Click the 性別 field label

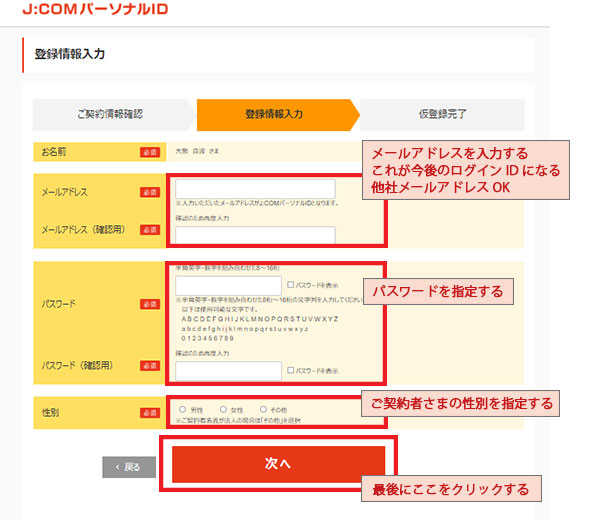(x=50, y=412)
